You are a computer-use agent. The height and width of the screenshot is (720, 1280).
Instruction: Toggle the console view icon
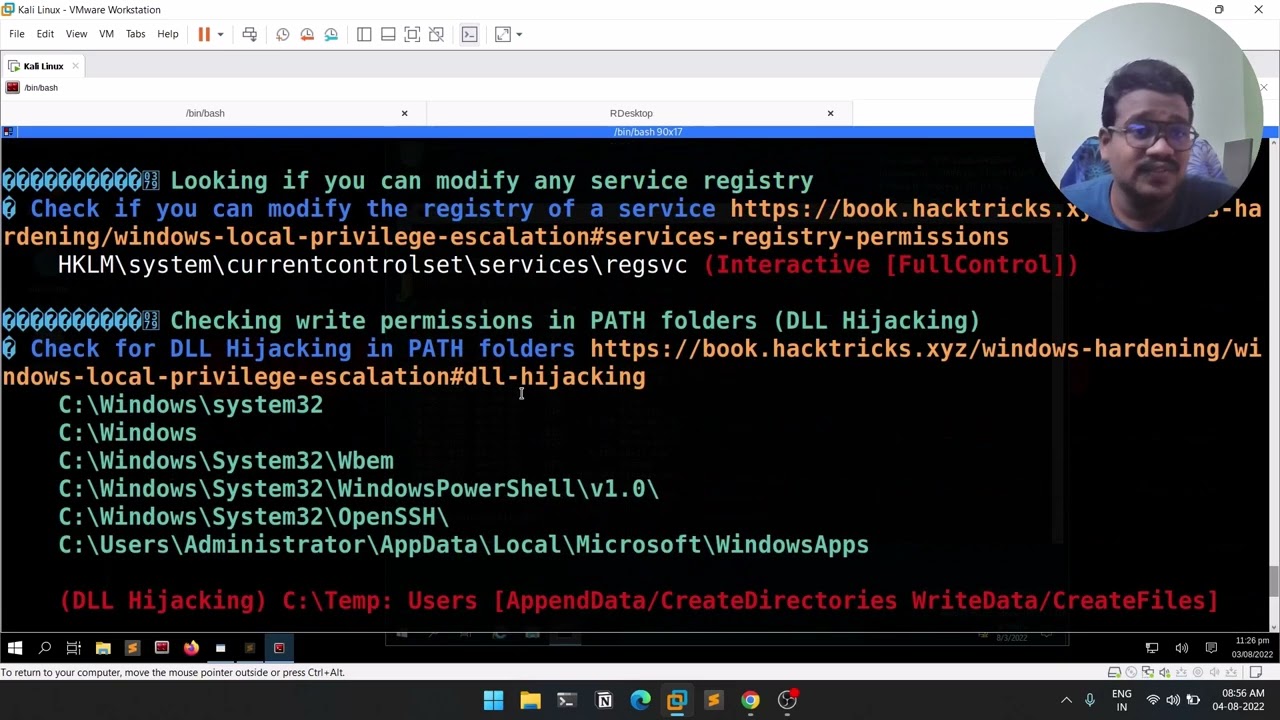click(469, 34)
